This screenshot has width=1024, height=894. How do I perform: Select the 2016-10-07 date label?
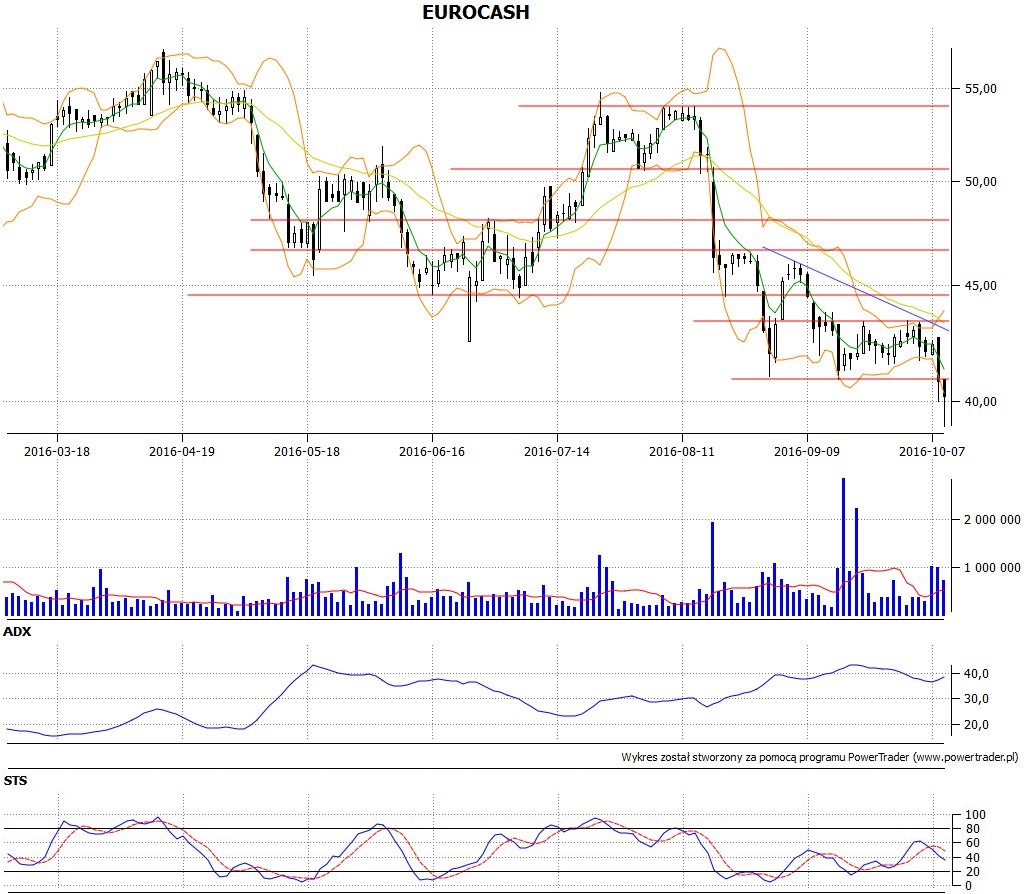click(932, 451)
